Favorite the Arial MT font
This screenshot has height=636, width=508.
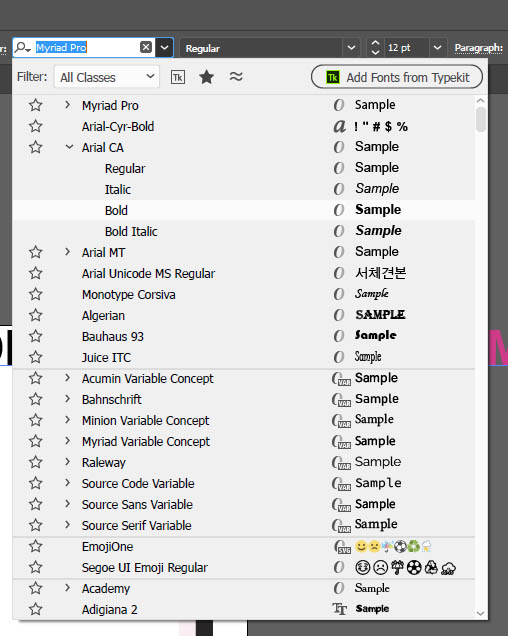[36, 252]
